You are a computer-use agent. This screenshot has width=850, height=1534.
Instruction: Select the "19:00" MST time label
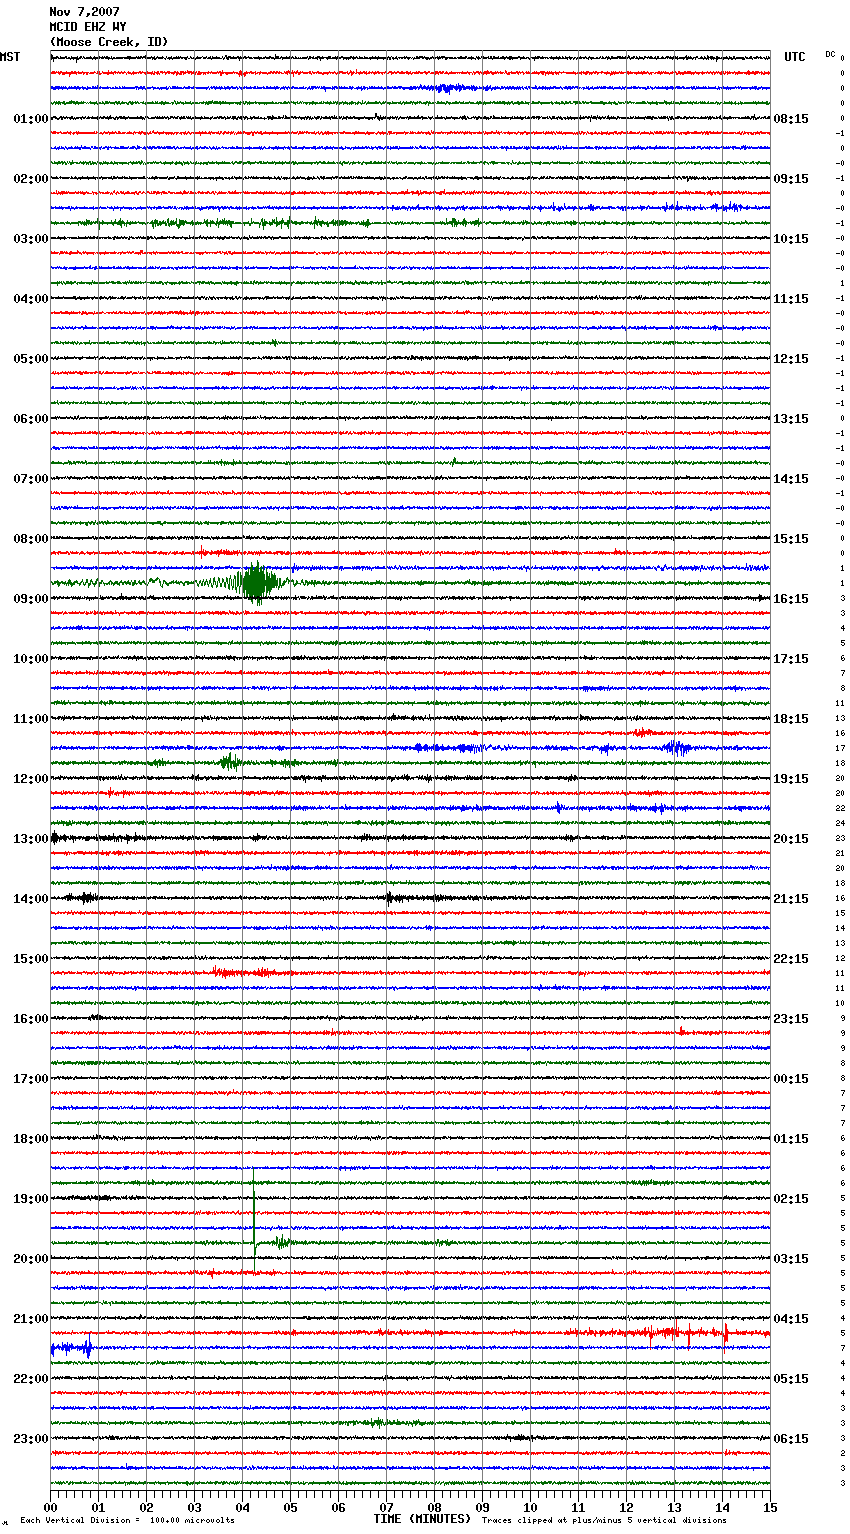31,1199
